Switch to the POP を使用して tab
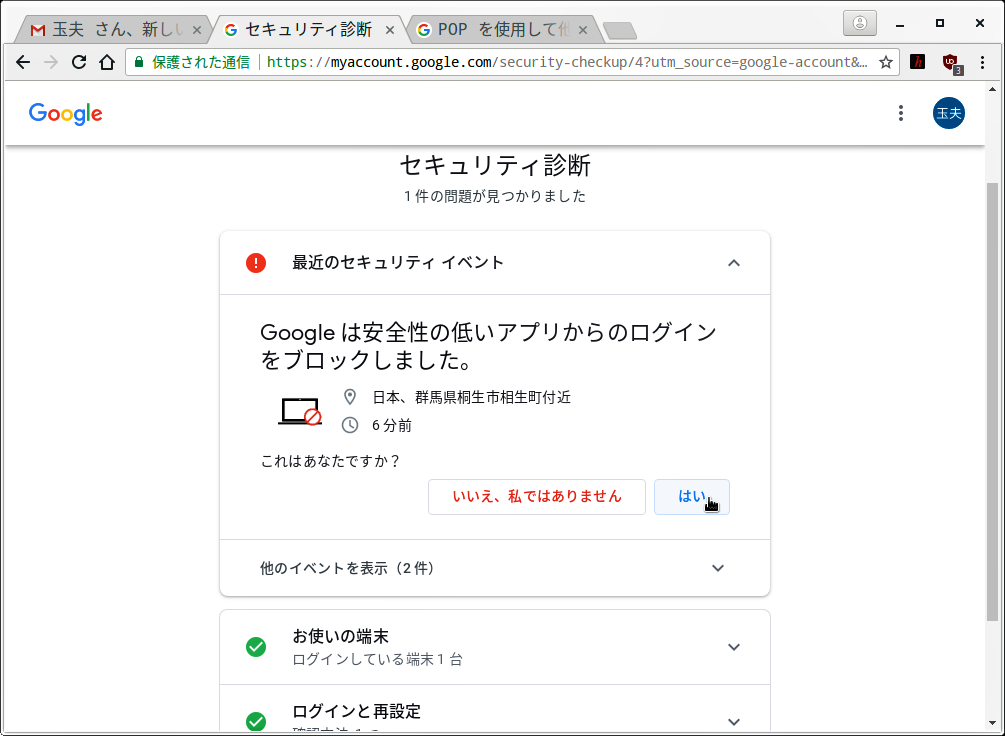The width and height of the screenshot is (1005, 736). click(x=502, y=30)
